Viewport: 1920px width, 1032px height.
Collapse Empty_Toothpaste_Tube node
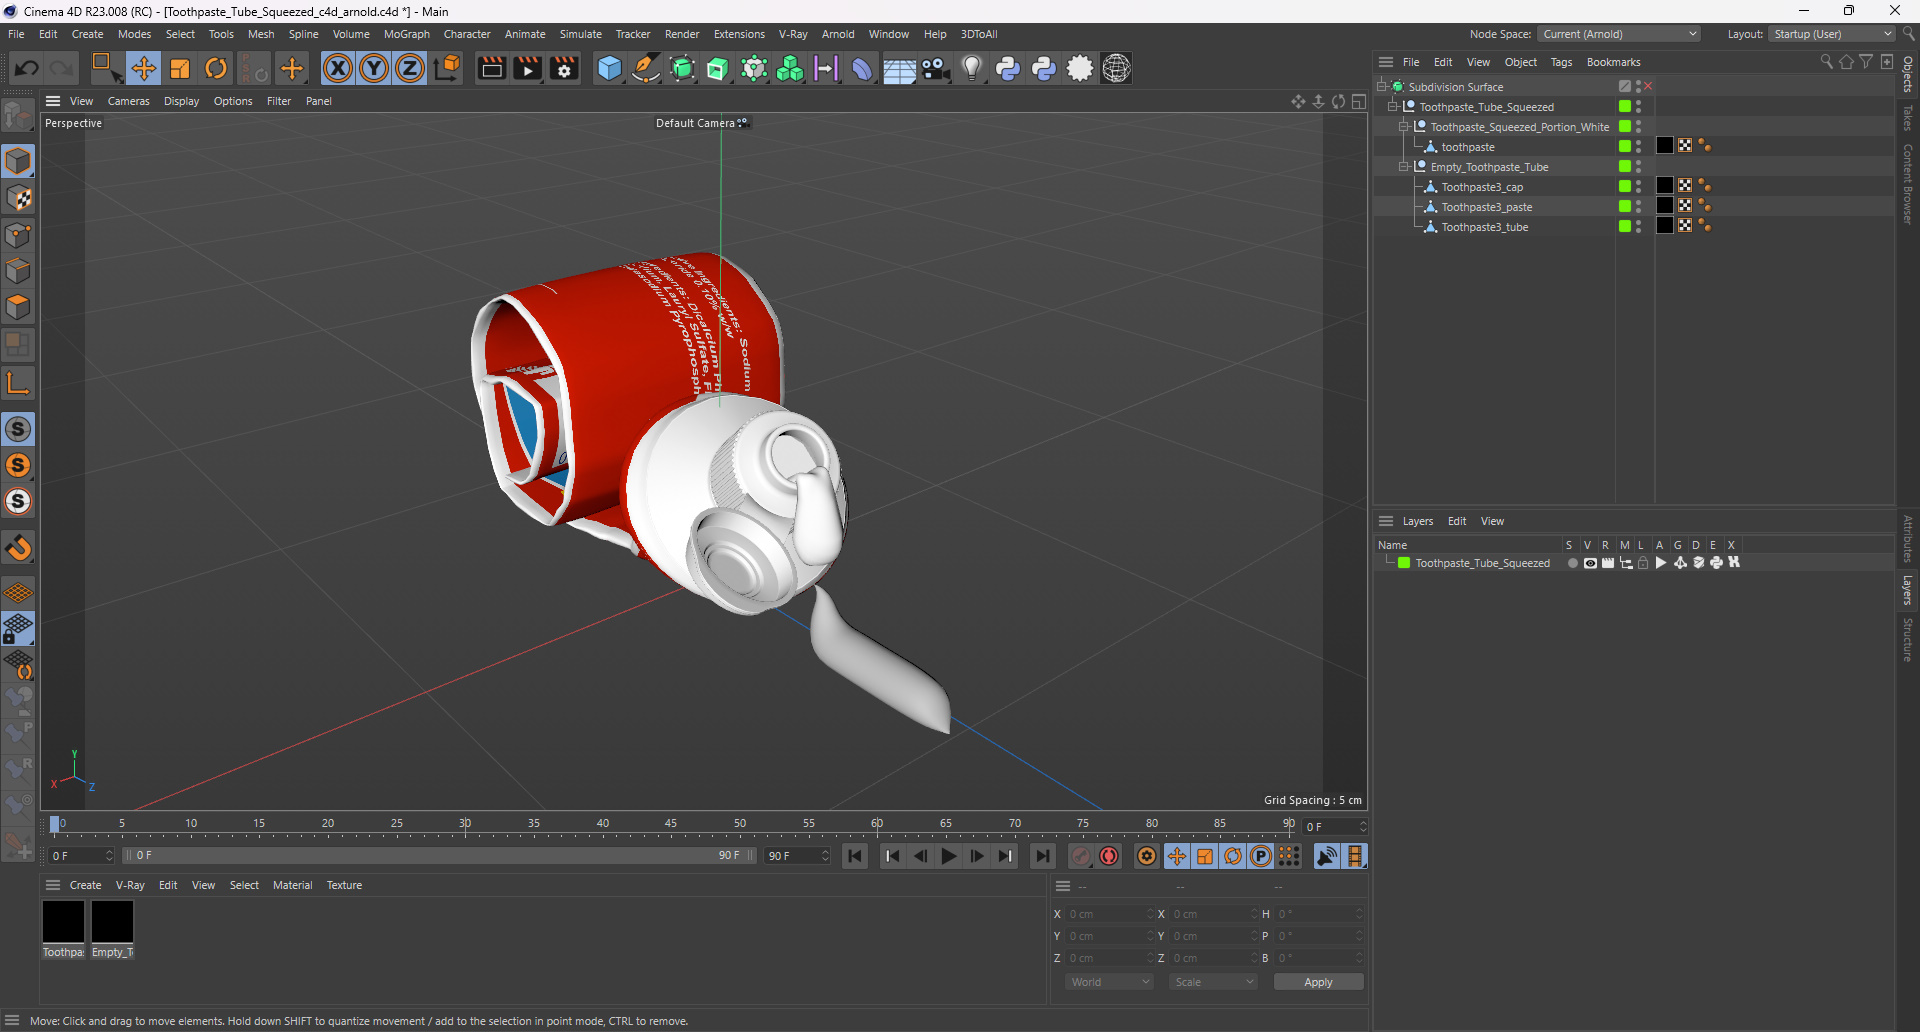1404,167
